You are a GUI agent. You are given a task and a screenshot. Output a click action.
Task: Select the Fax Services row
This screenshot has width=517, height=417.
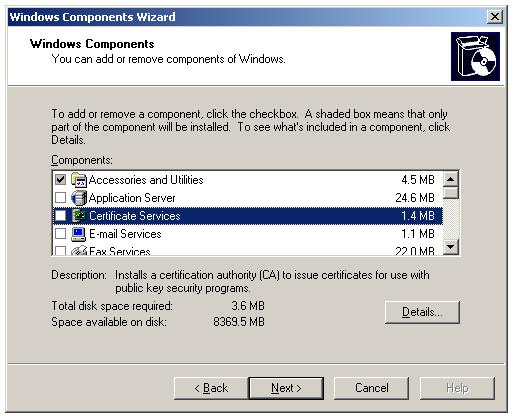pos(248,250)
